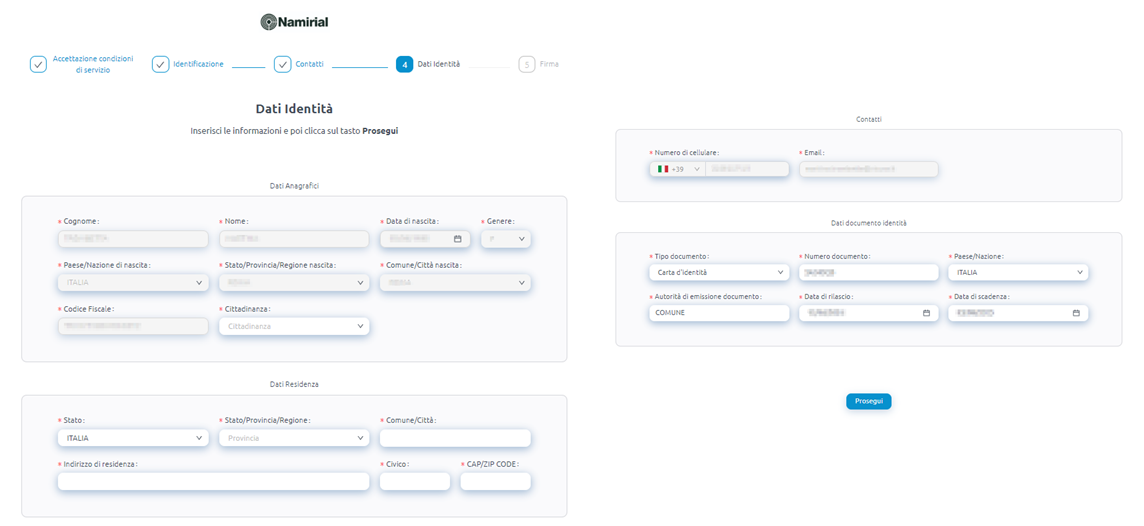Image resolution: width=1144 pixels, height=526 pixels.
Task: Click the Namirial logo
Action: click(x=293, y=22)
